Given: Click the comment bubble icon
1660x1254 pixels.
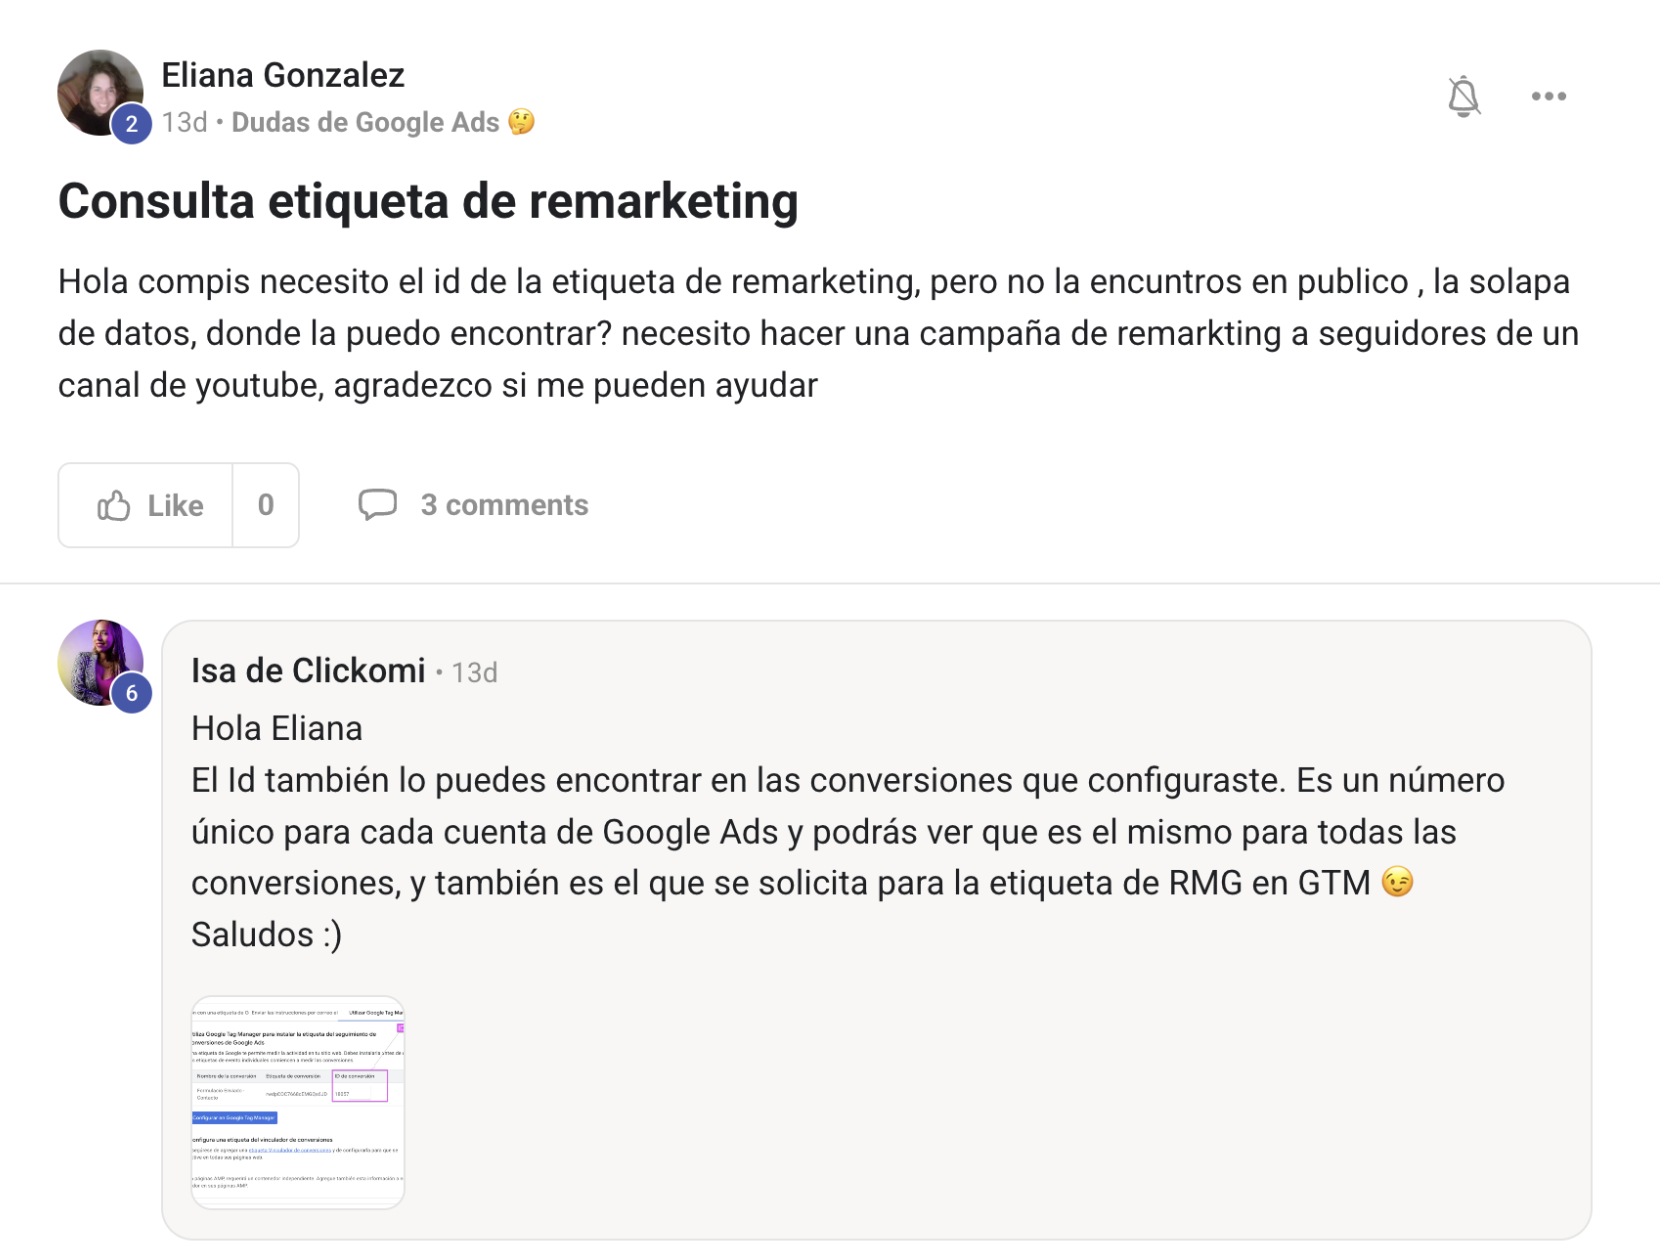Looking at the screenshot, I should coord(378,505).
